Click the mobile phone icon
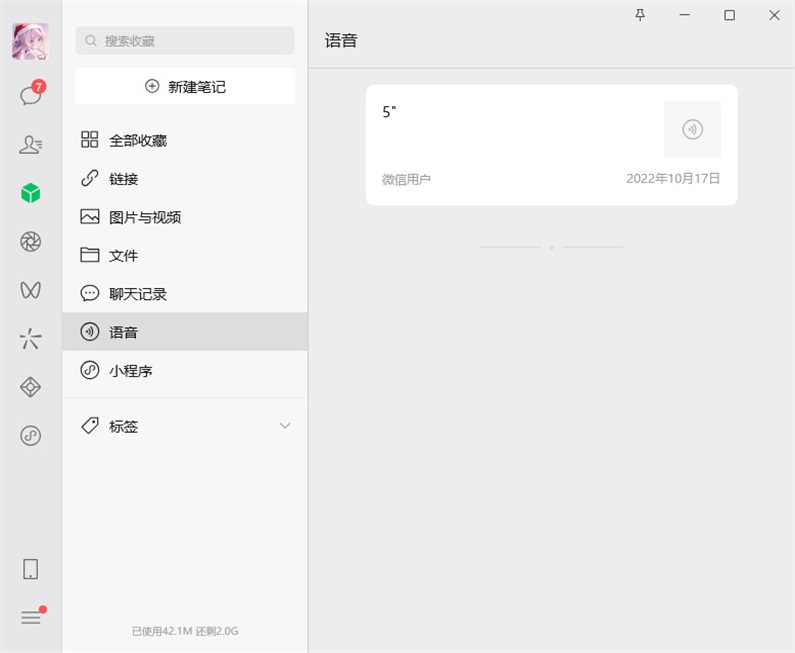Image resolution: width=795 pixels, height=653 pixels. click(x=31, y=569)
